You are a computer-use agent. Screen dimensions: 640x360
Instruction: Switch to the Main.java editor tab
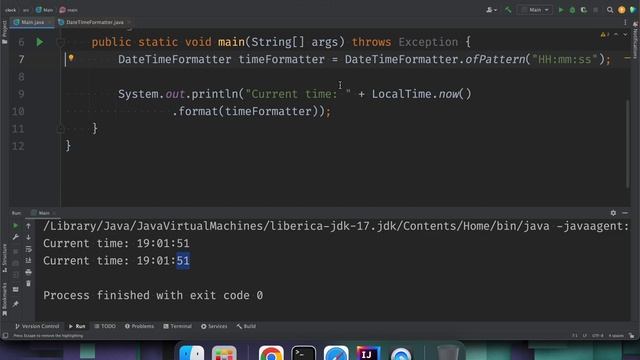32,22
